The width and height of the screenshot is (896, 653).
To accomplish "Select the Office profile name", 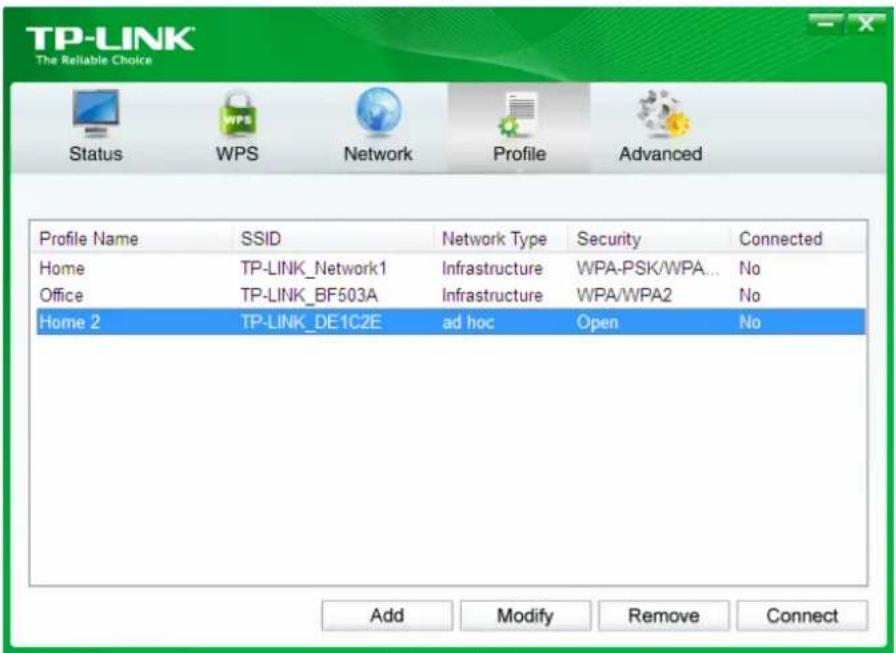I will [61, 295].
